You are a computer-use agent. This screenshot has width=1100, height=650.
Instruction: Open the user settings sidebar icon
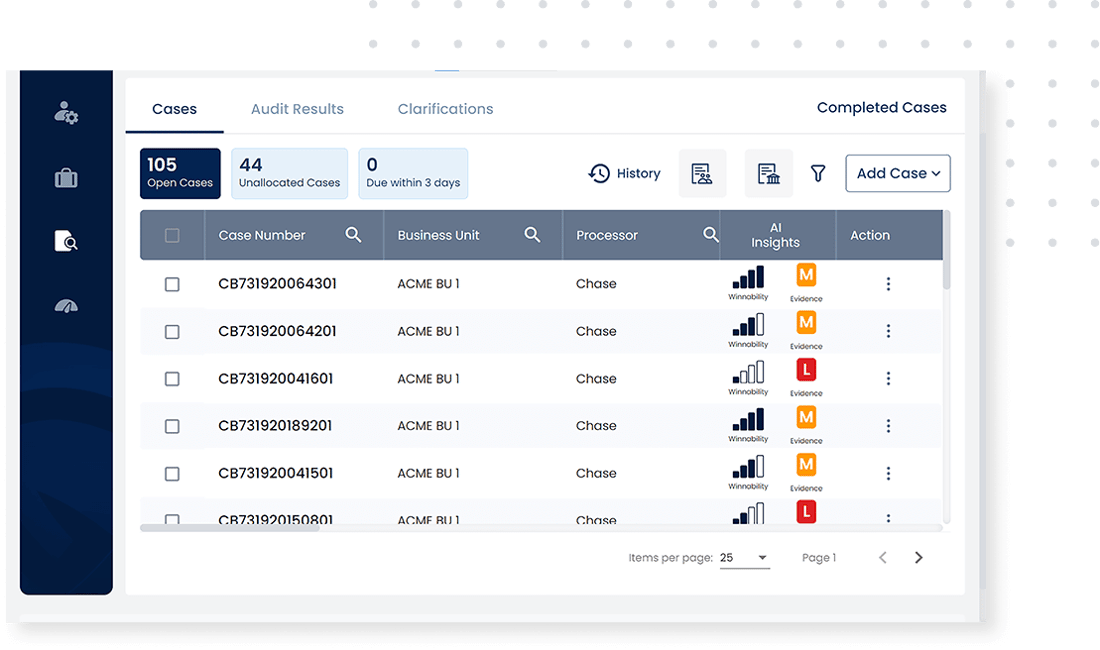66,113
